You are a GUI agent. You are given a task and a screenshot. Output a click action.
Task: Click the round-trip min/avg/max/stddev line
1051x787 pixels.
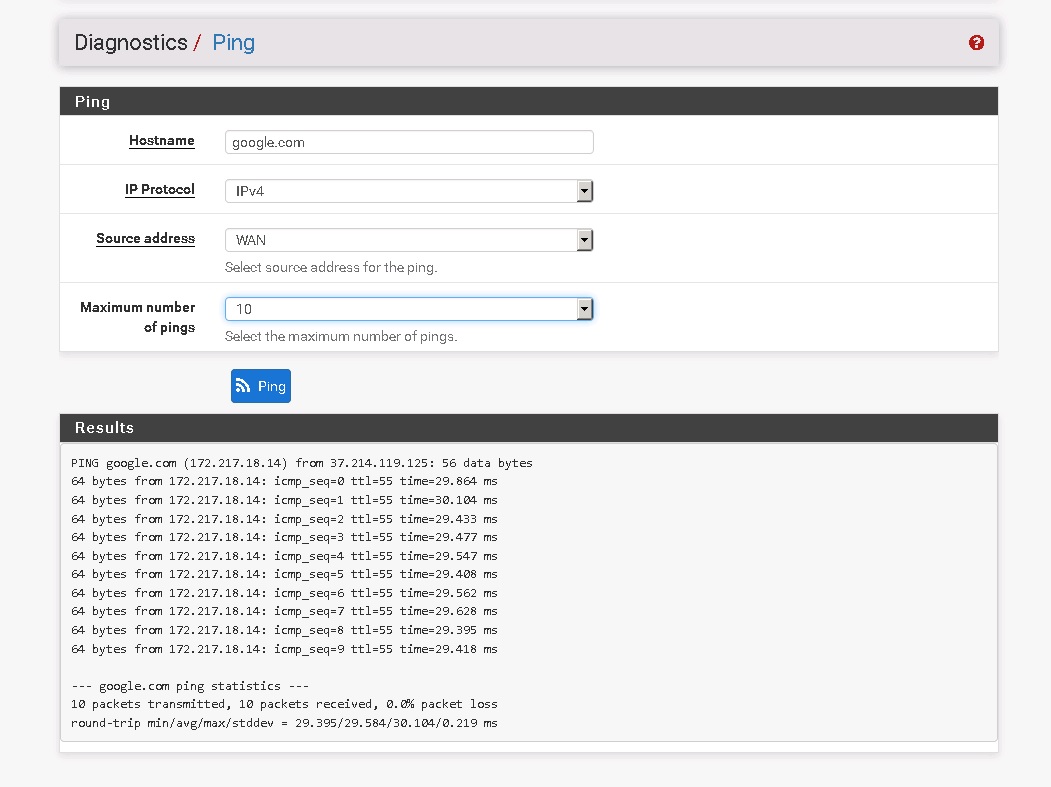point(284,722)
